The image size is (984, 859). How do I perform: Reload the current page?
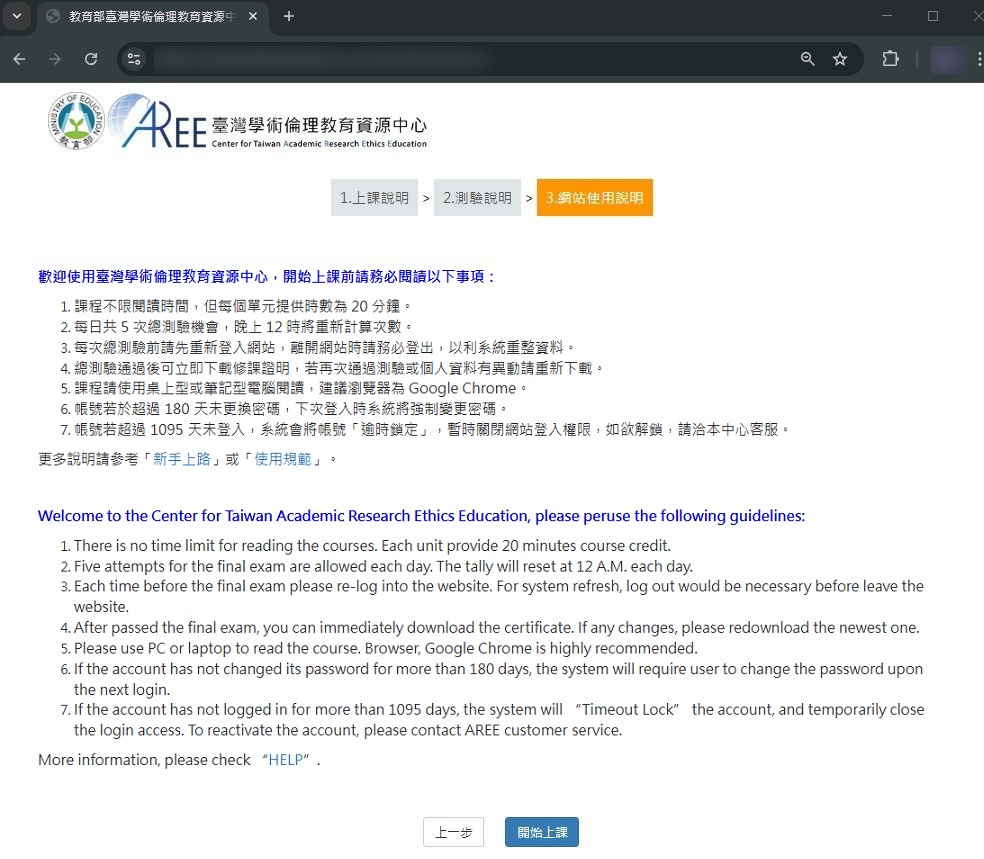[x=91, y=59]
